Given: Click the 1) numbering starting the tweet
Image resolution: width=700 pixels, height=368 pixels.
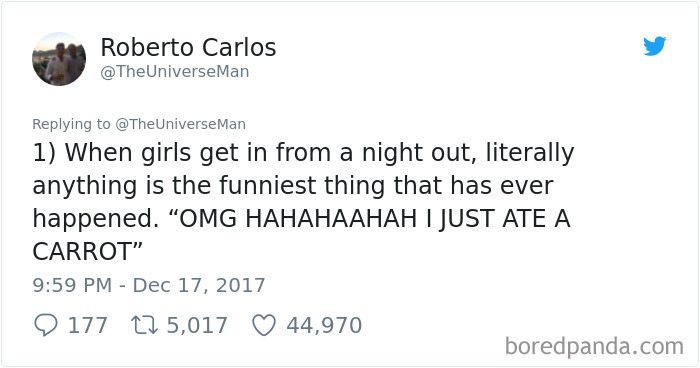Looking at the screenshot, I should 44,153.
